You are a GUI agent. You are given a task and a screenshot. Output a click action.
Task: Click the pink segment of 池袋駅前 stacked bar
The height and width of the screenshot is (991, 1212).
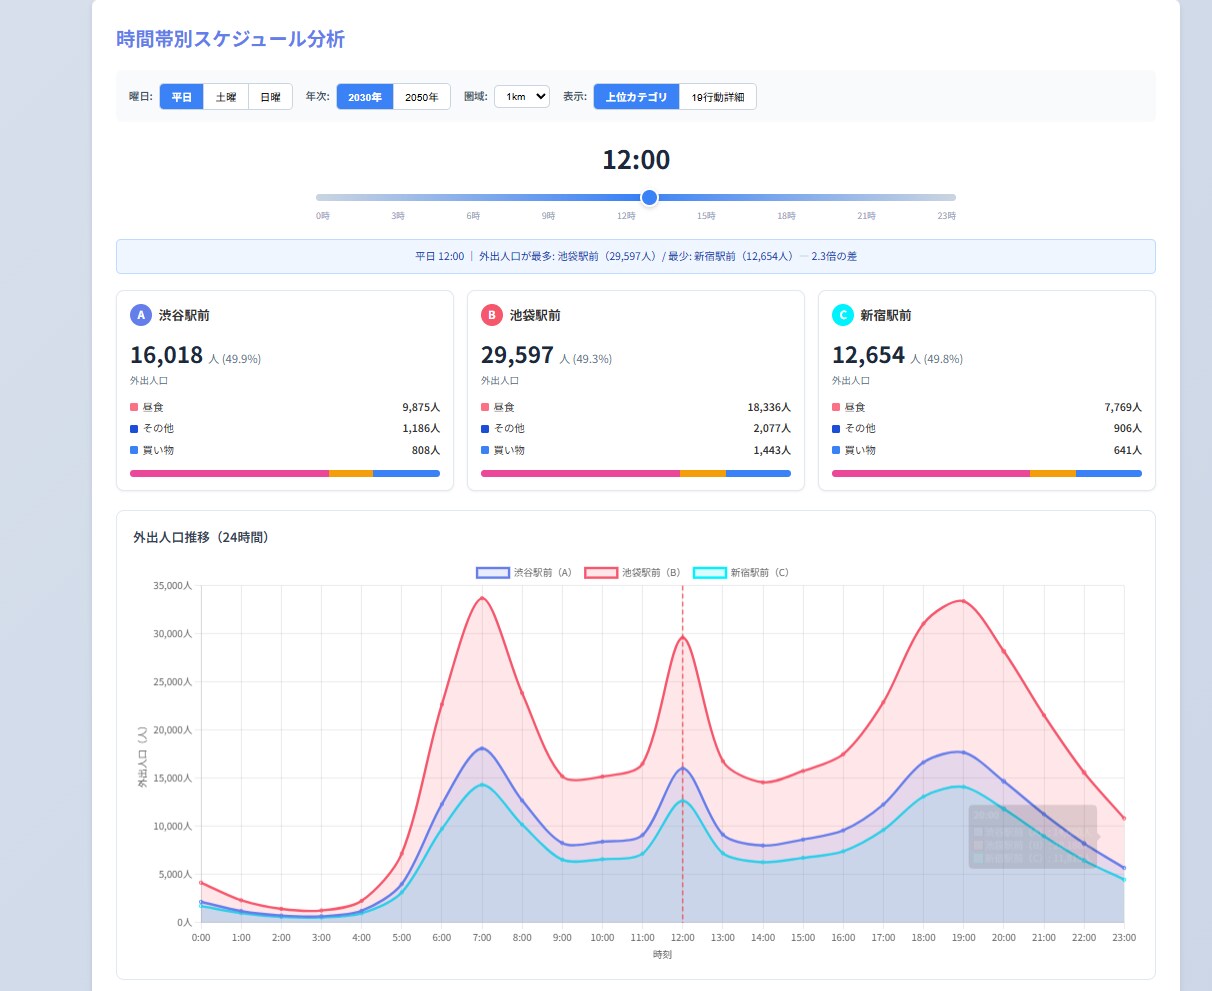(580, 473)
